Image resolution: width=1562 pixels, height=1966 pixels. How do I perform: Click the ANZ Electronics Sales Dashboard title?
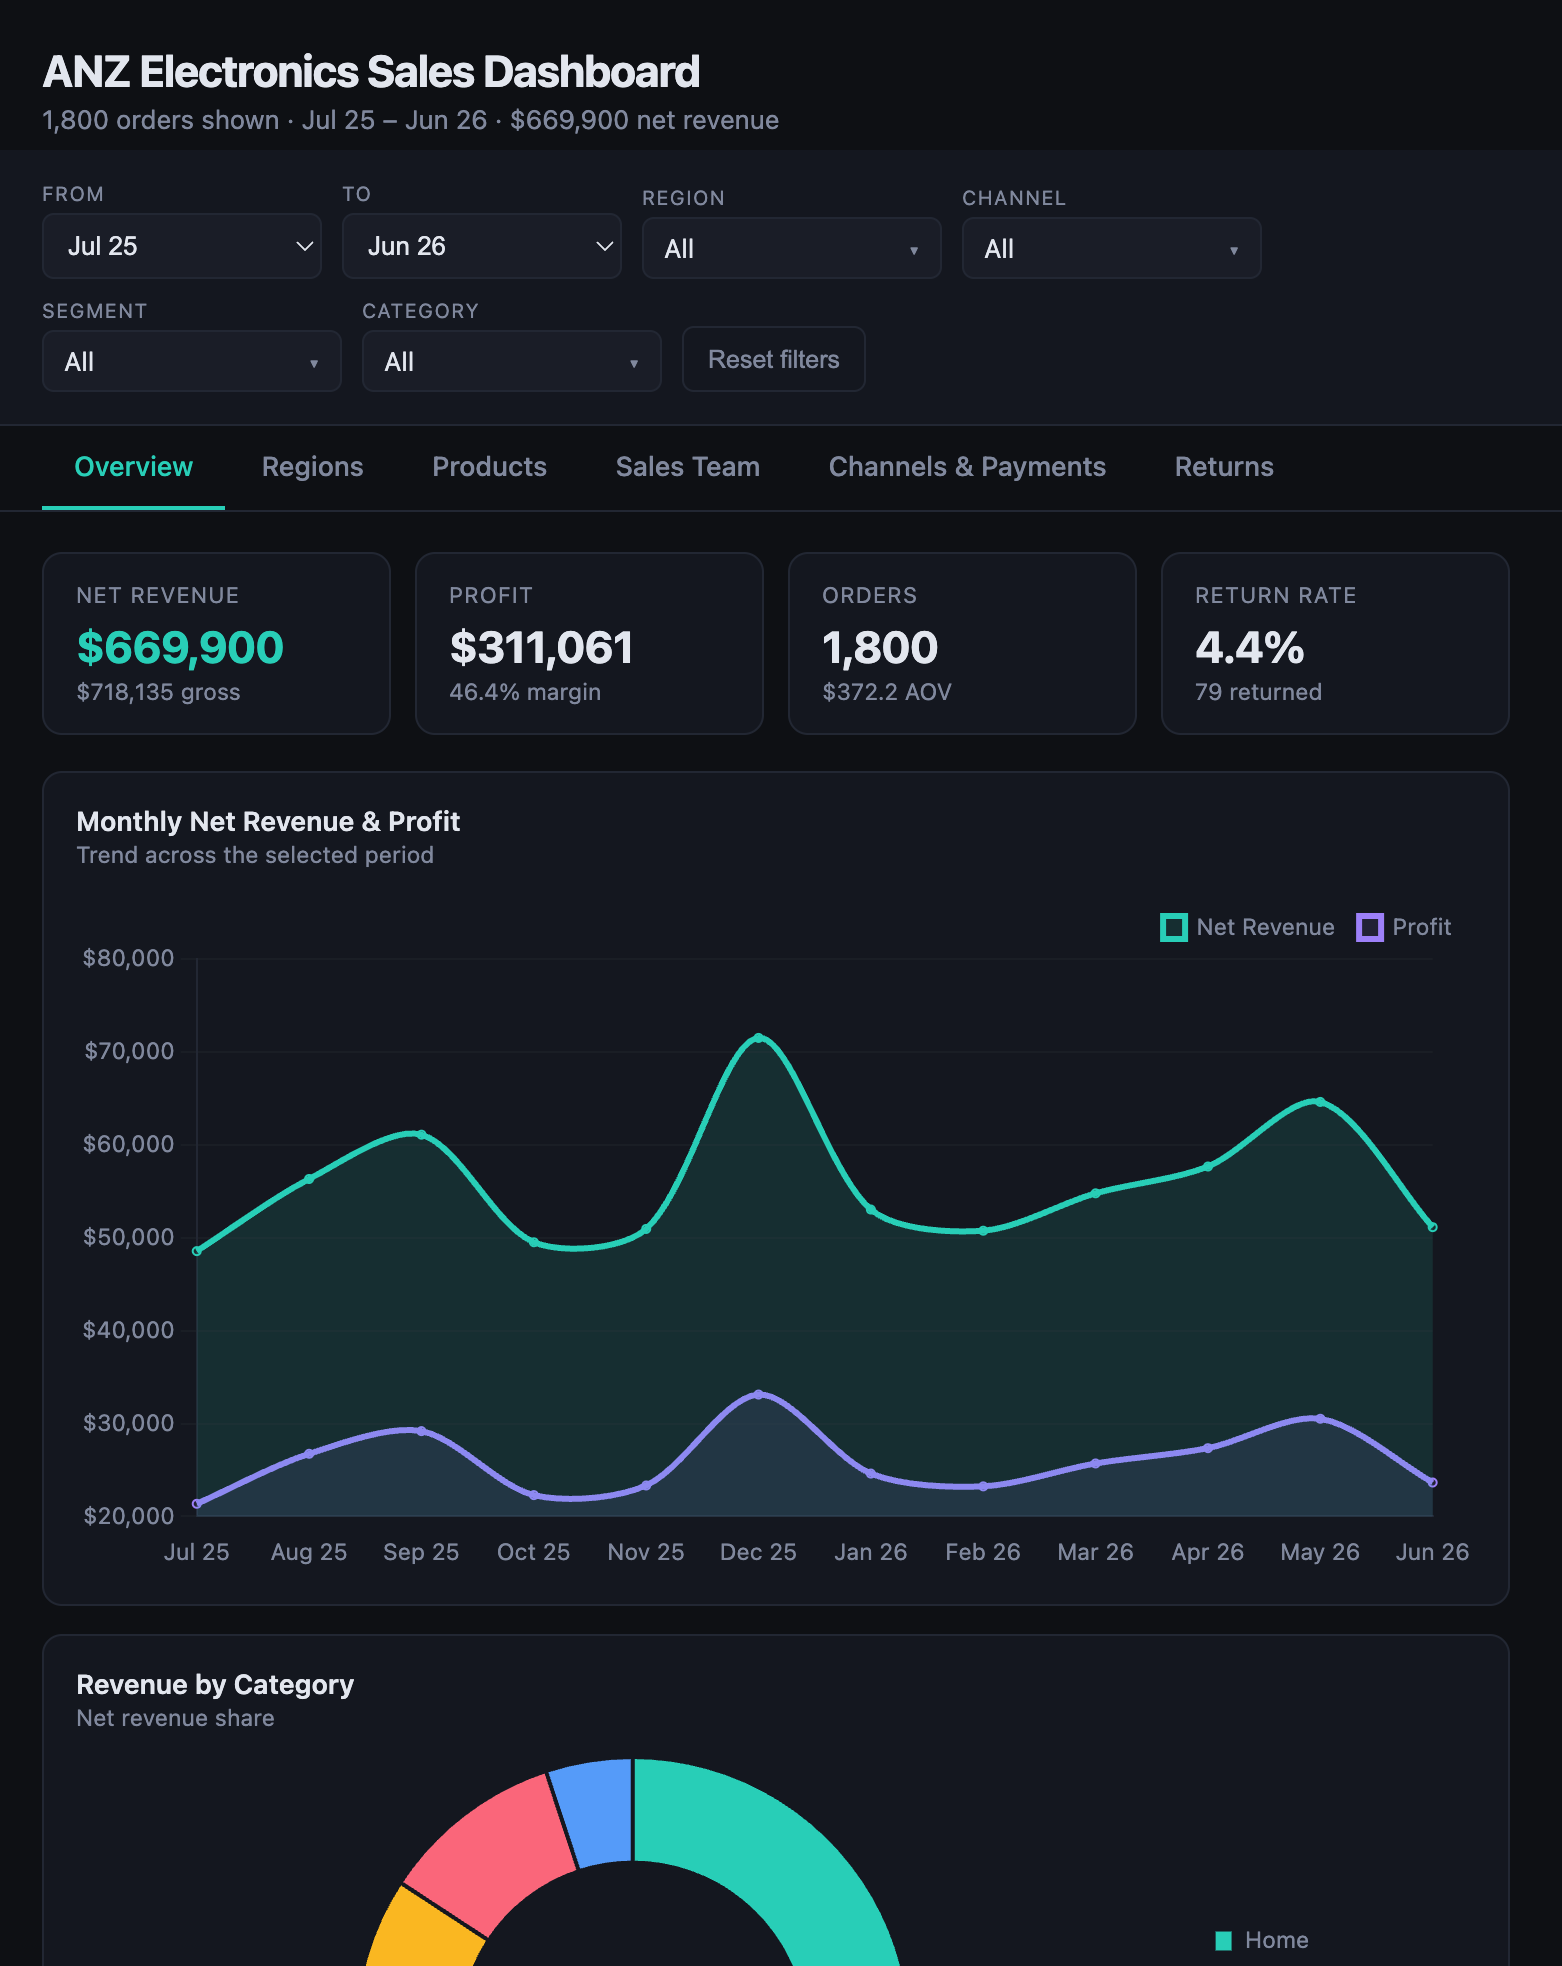tap(371, 72)
